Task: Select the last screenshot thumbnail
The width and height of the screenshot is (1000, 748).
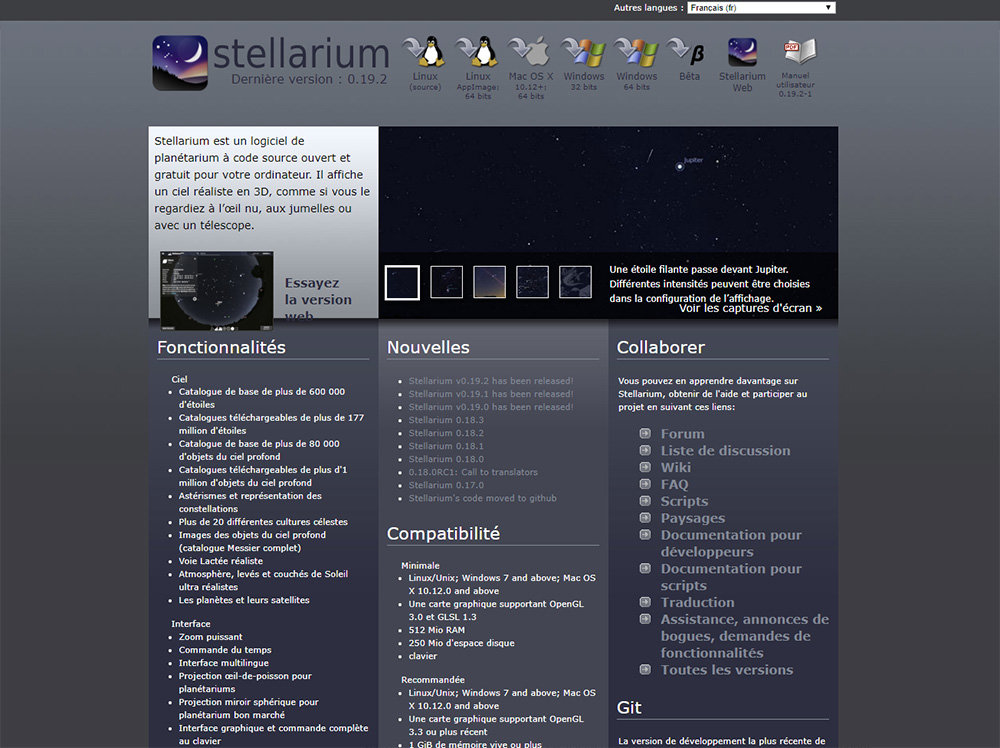Action: pyautogui.click(x=574, y=282)
